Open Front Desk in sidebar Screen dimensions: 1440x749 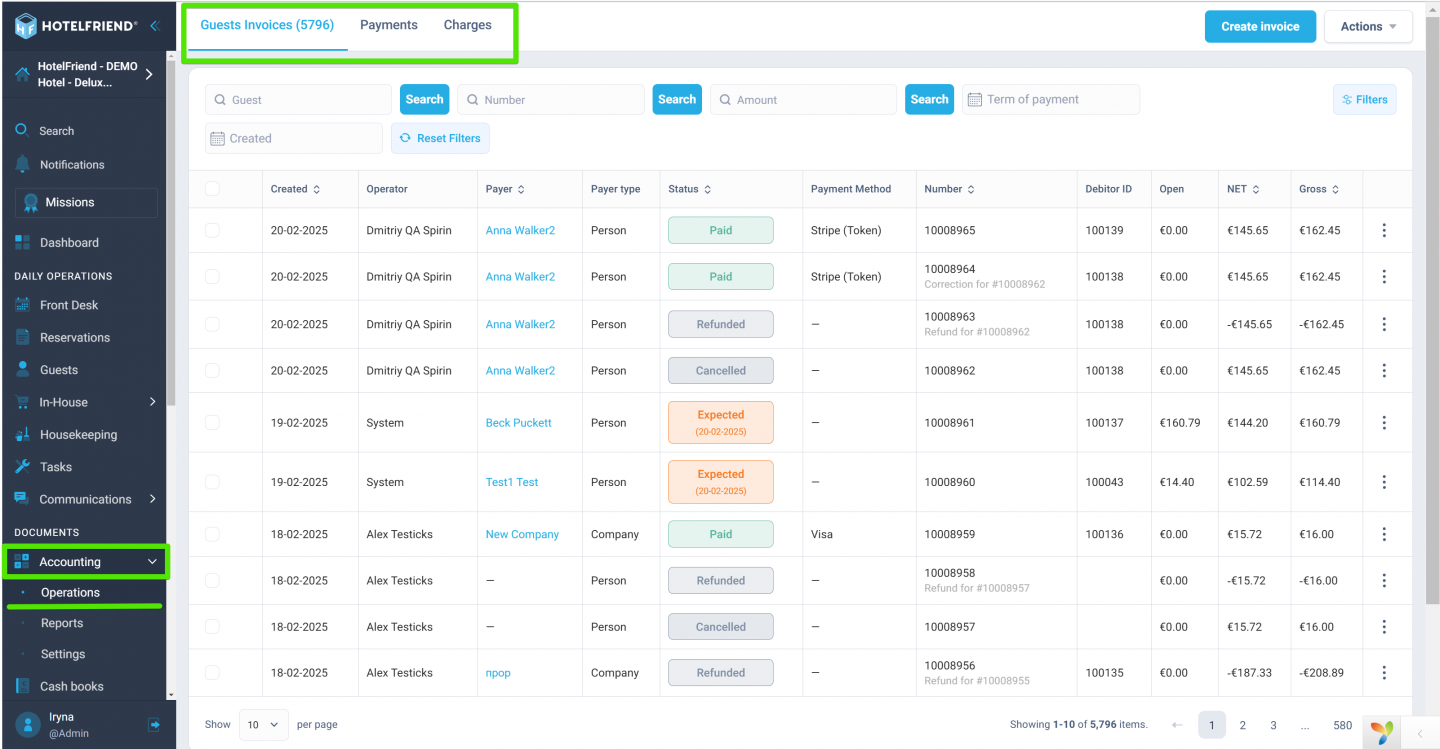coord(57,306)
